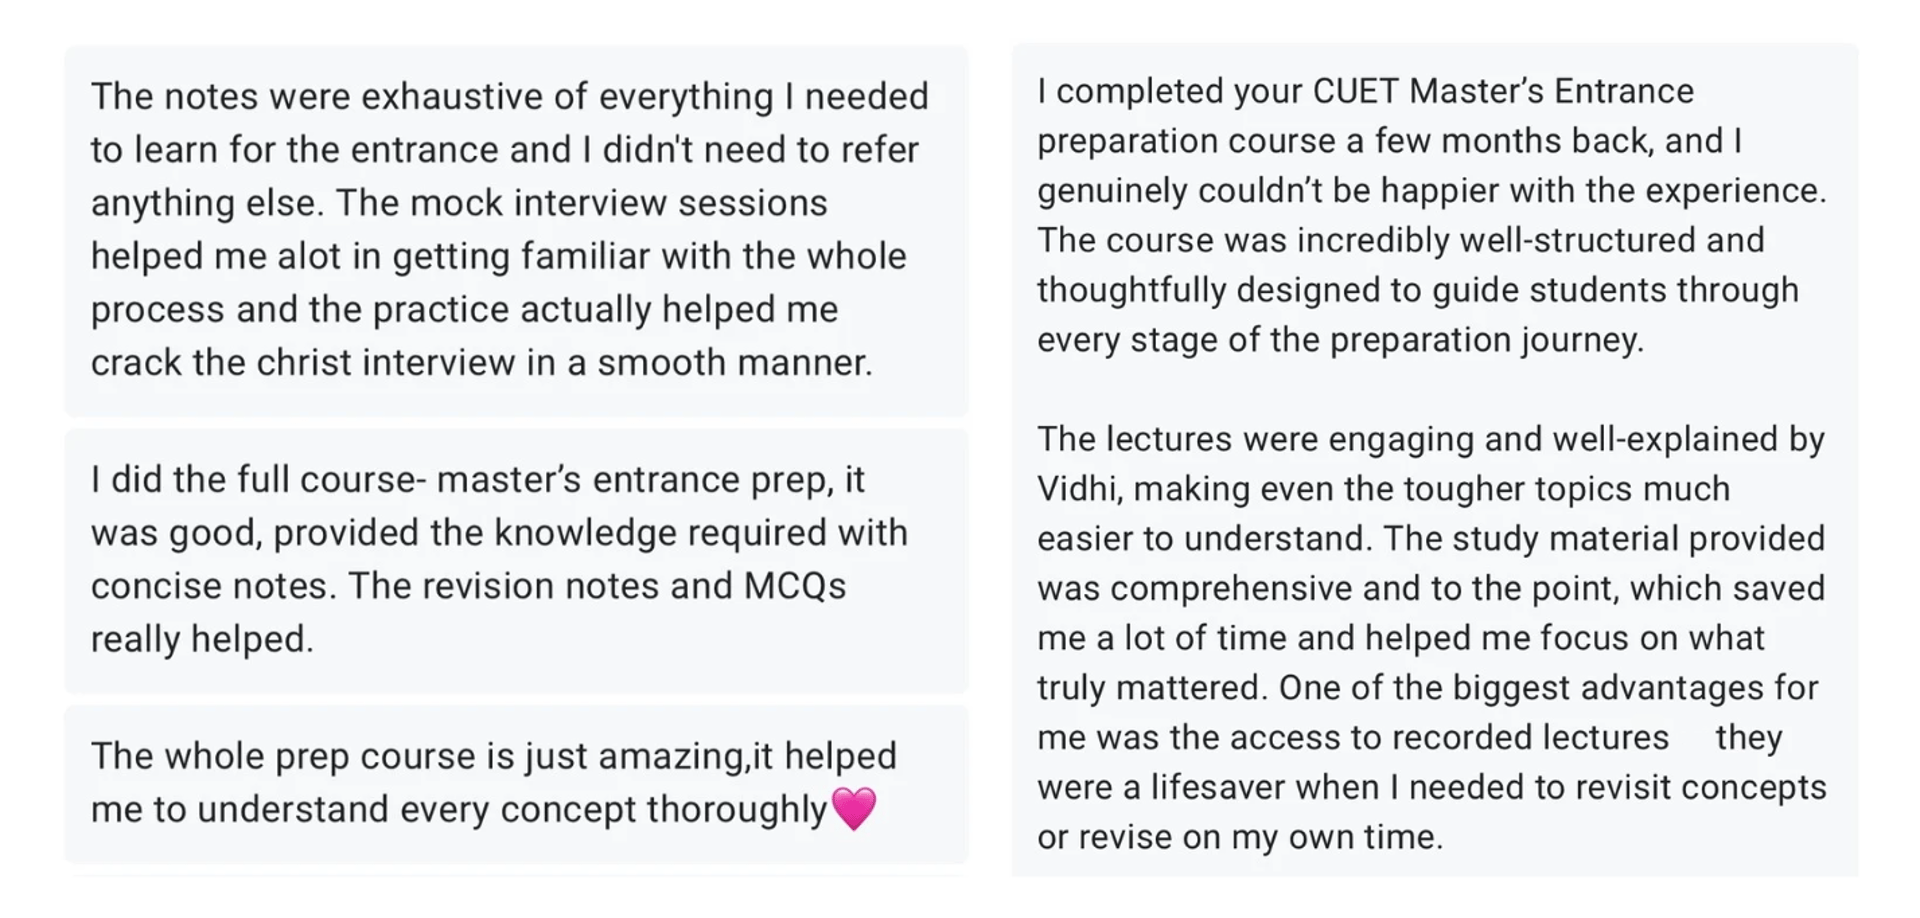This screenshot has width=1920, height=918.
Task: Click the pink heart emoji
Action: tap(853, 808)
